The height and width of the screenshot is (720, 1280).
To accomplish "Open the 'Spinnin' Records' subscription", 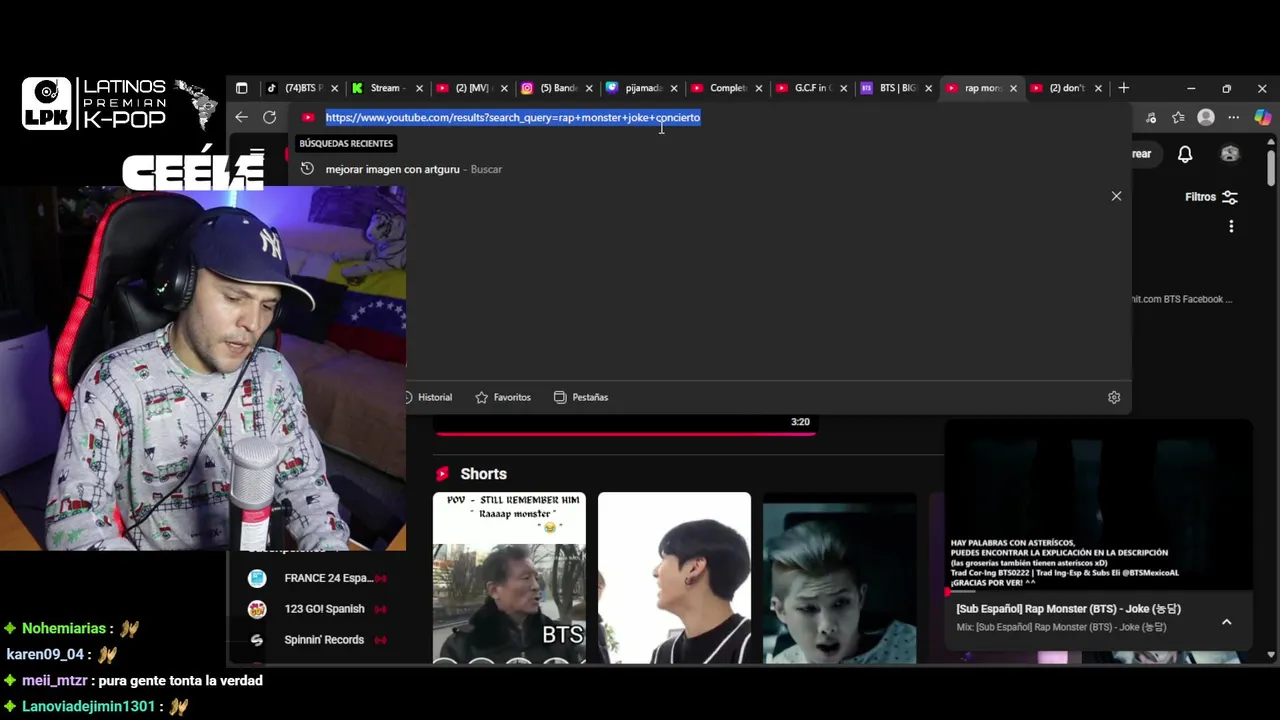I will click(x=317, y=640).
